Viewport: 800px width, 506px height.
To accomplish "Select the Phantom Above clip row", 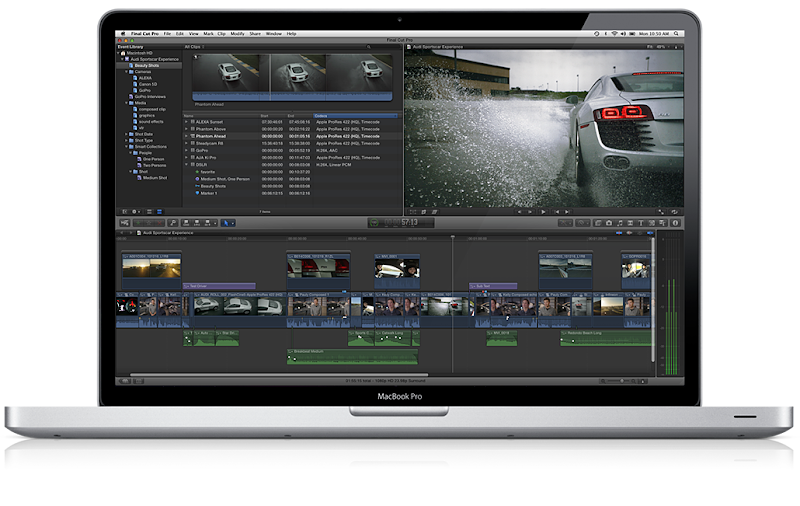I will coord(290,129).
